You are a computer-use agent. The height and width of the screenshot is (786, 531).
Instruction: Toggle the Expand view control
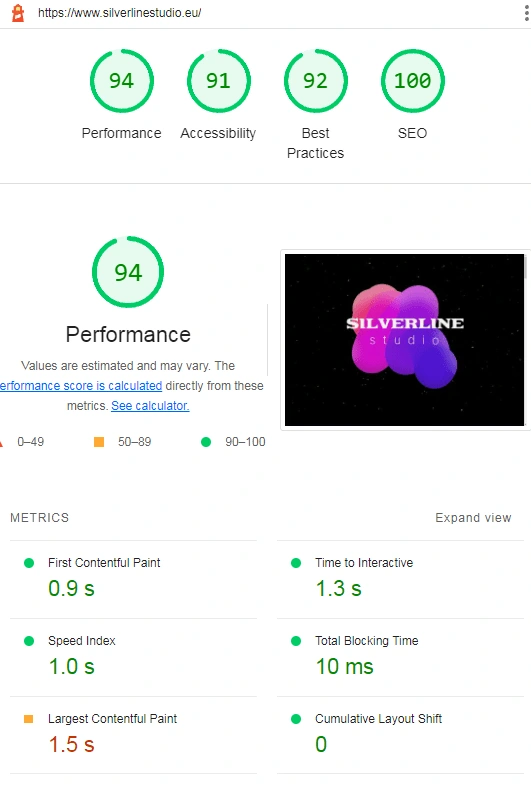(x=473, y=518)
